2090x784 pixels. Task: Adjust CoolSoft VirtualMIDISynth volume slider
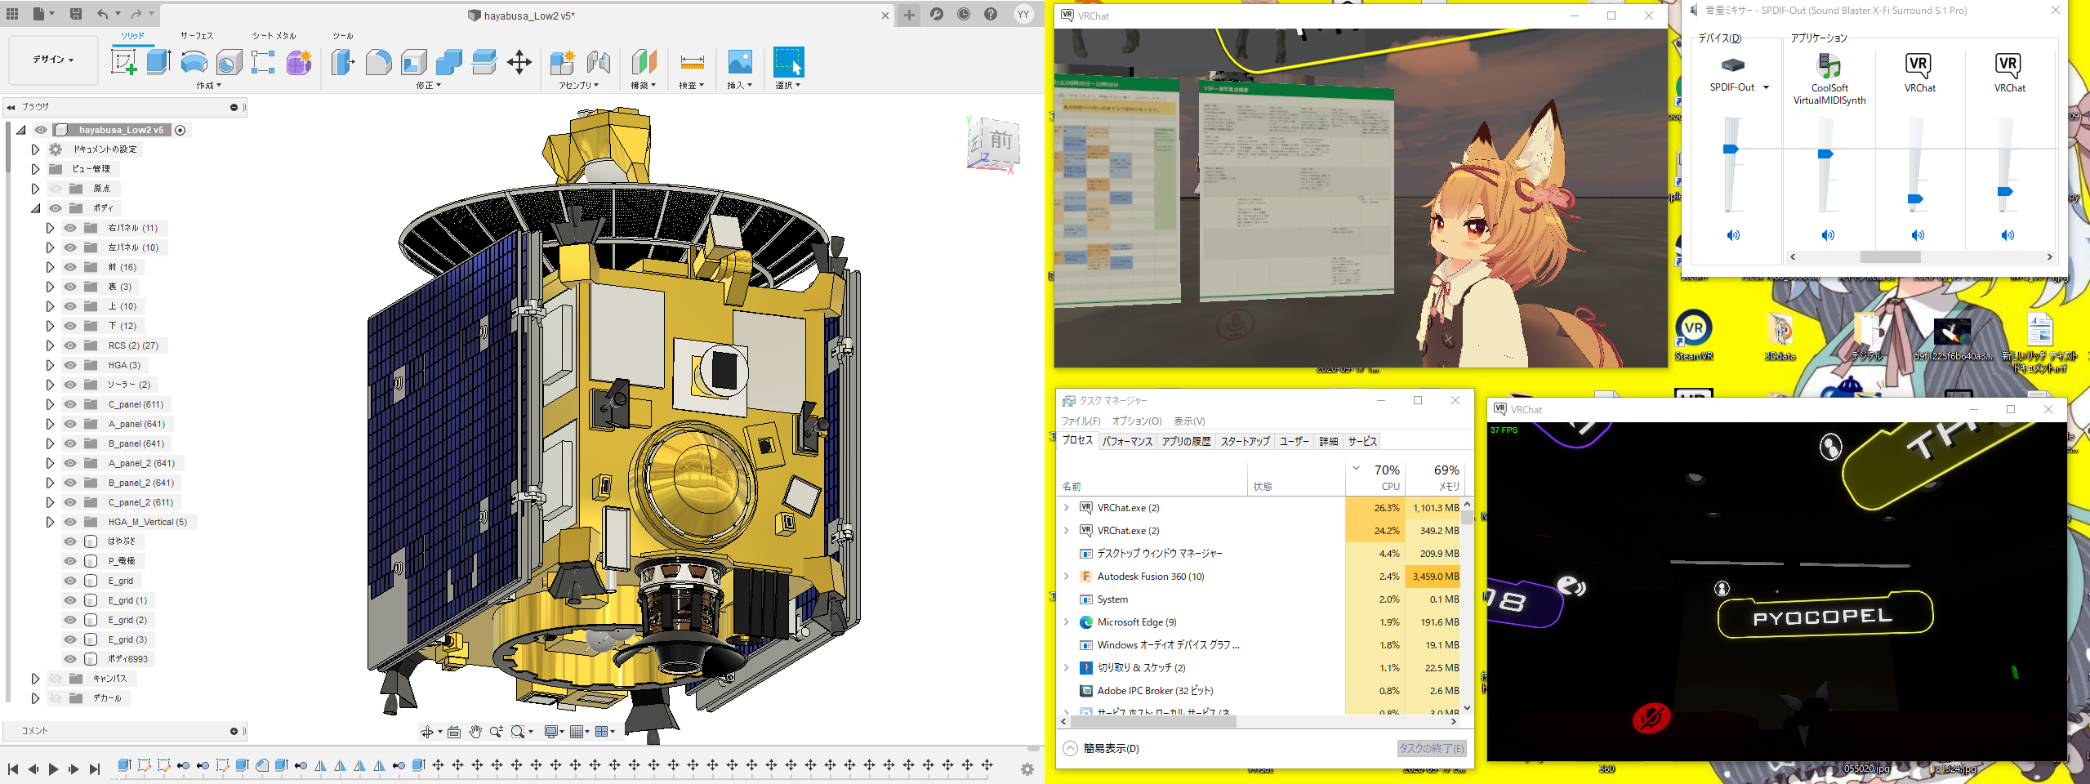point(1825,154)
